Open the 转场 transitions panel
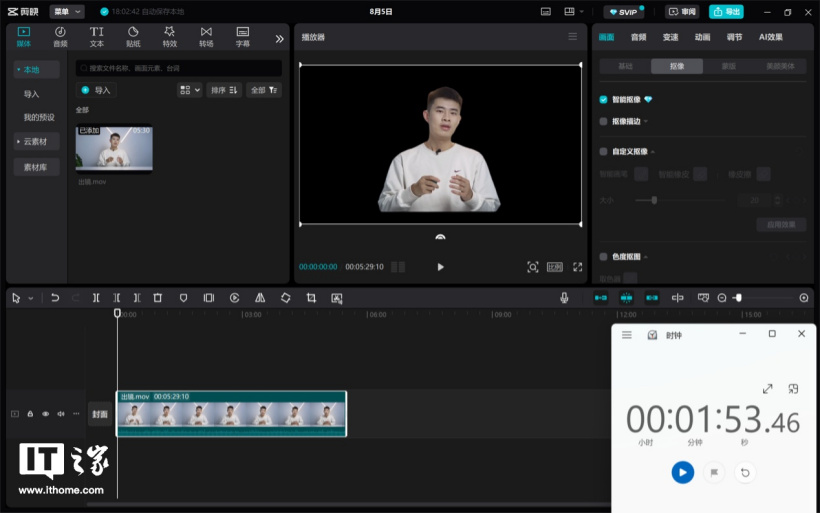 click(x=206, y=37)
